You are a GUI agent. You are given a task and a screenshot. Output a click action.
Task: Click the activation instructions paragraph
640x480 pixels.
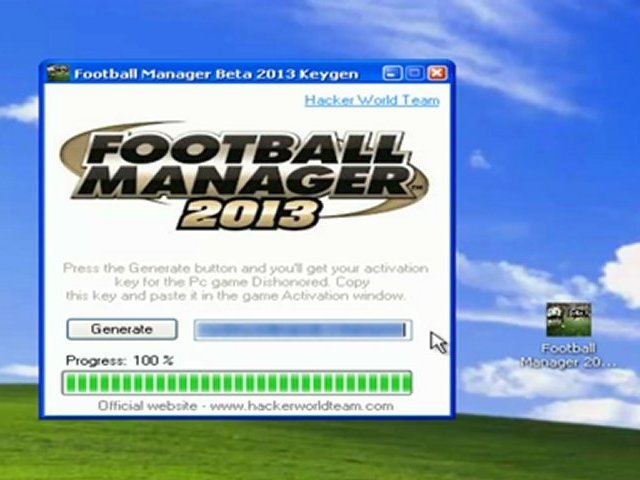tap(245, 282)
